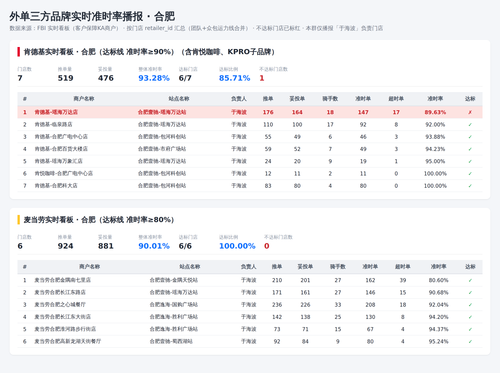This screenshot has height=373, width=500.
Task: Click the red 176 push-order cell
Action: coord(268,112)
